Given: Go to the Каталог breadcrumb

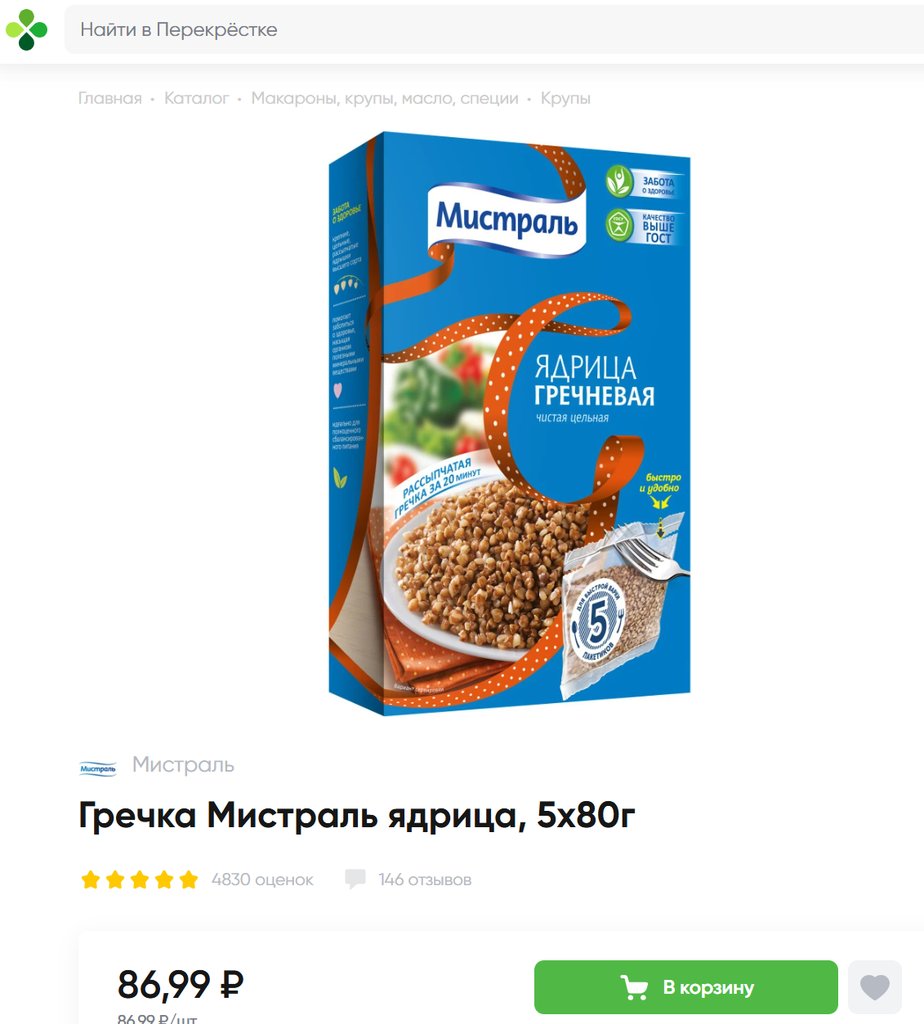Looking at the screenshot, I should 196,98.
